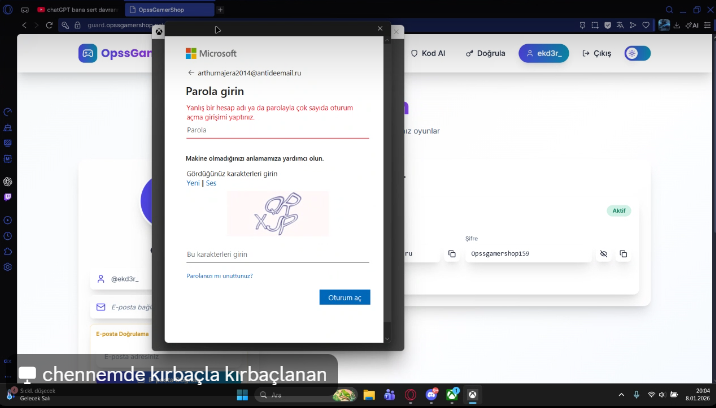This screenshot has height=408, width=716.
Task: Request a new captcha with Yeni
Action: coord(193,183)
